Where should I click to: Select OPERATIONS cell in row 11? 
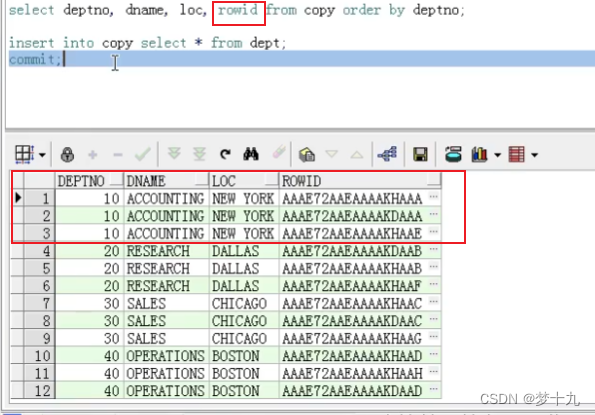coord(167,373)
